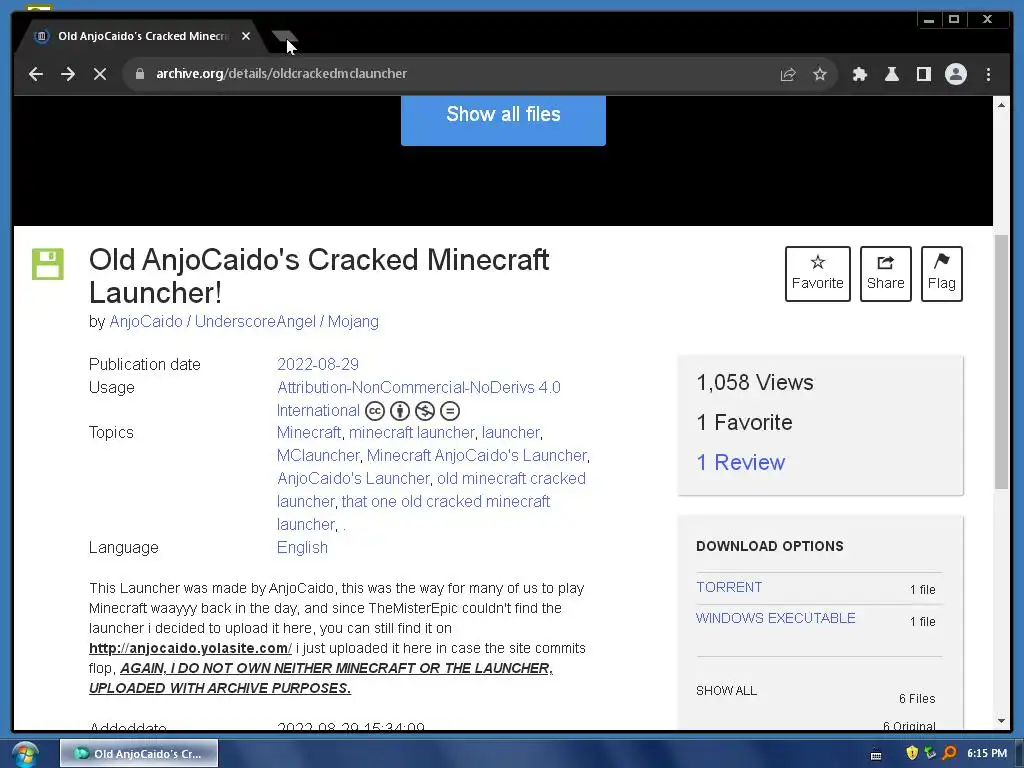The height and width of the screenshot is (768, 1024).
Task: Click the address bar URL
Action: 281,74
